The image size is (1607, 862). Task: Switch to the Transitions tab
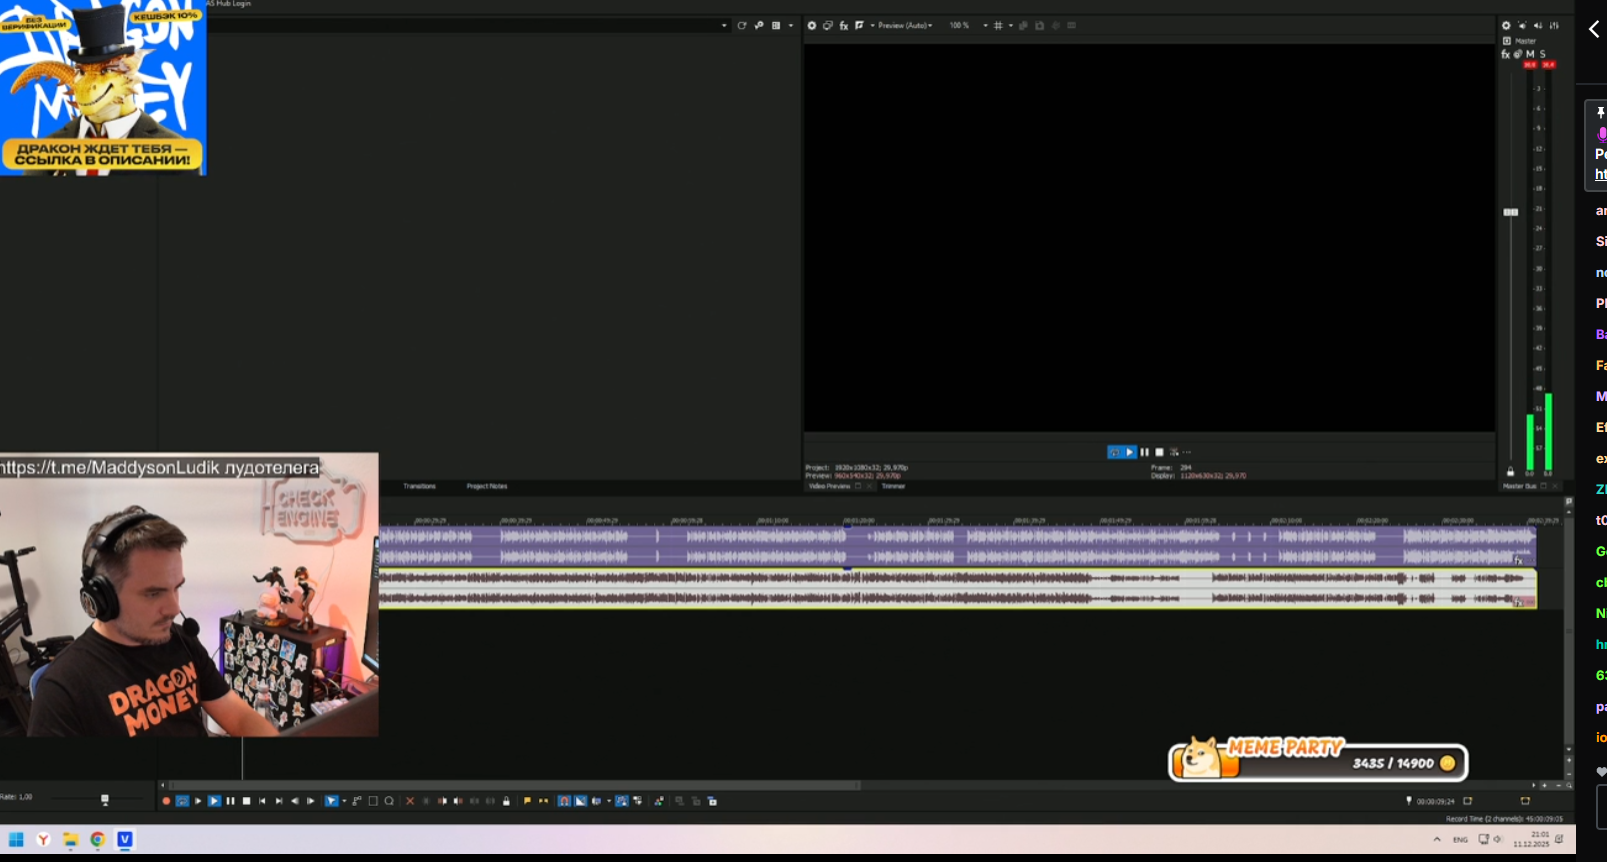[420, 486]
